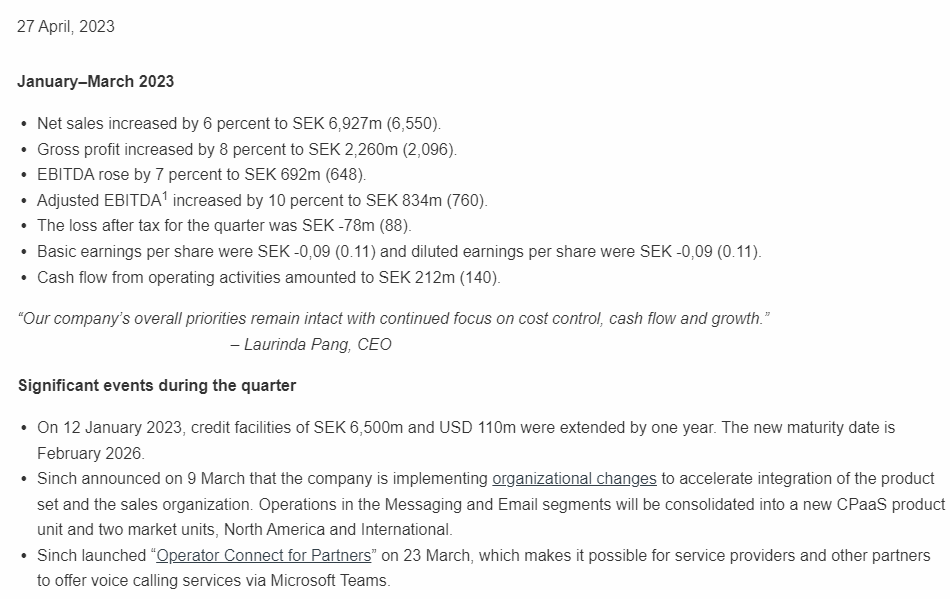Click the "Significant events during the quarter" heading
The image size is (950, 599).
156,386
